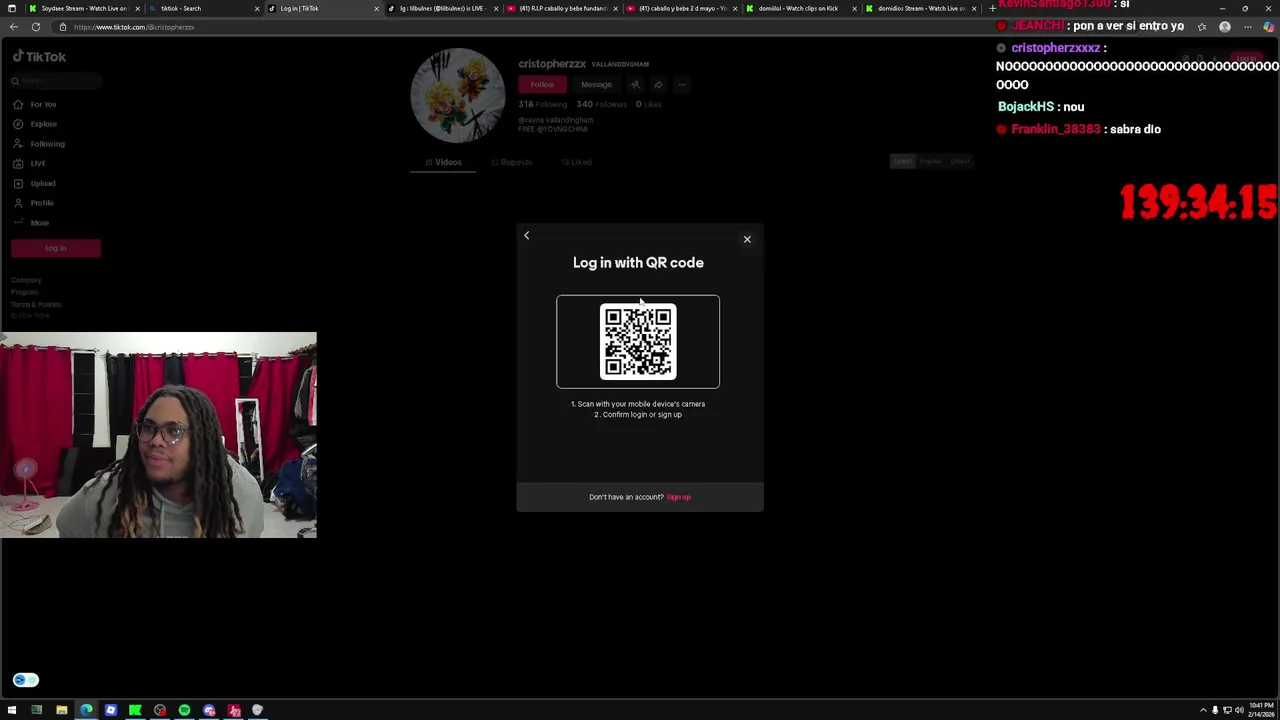Click the Message button on profile
The image size is (1280, 720).
[x=596, y=85]
